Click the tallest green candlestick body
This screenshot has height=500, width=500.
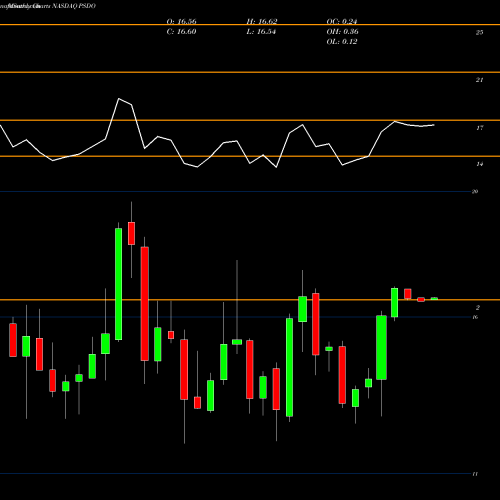(x=118, y=284)
